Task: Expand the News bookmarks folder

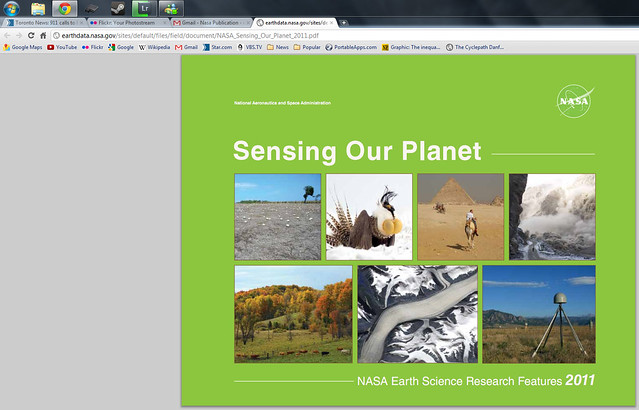Action: click(x=278, y=47)
